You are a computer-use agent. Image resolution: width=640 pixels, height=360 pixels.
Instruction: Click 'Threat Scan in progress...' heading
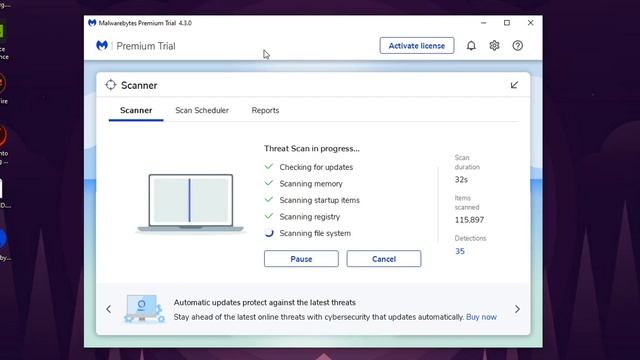(312, 149)
